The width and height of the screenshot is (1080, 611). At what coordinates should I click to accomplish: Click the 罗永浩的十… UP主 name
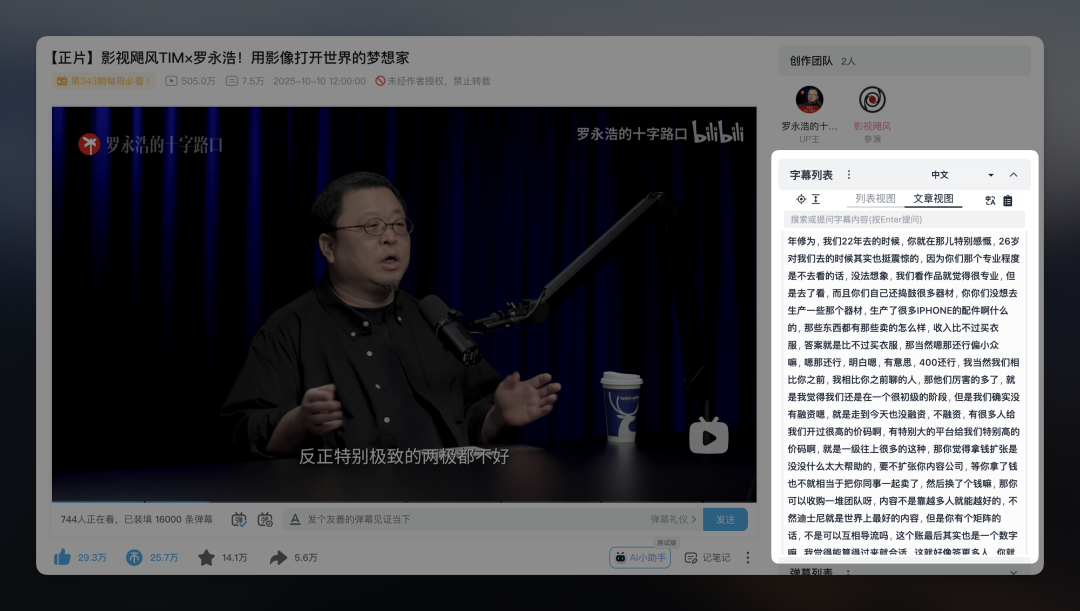pos(809,126)
